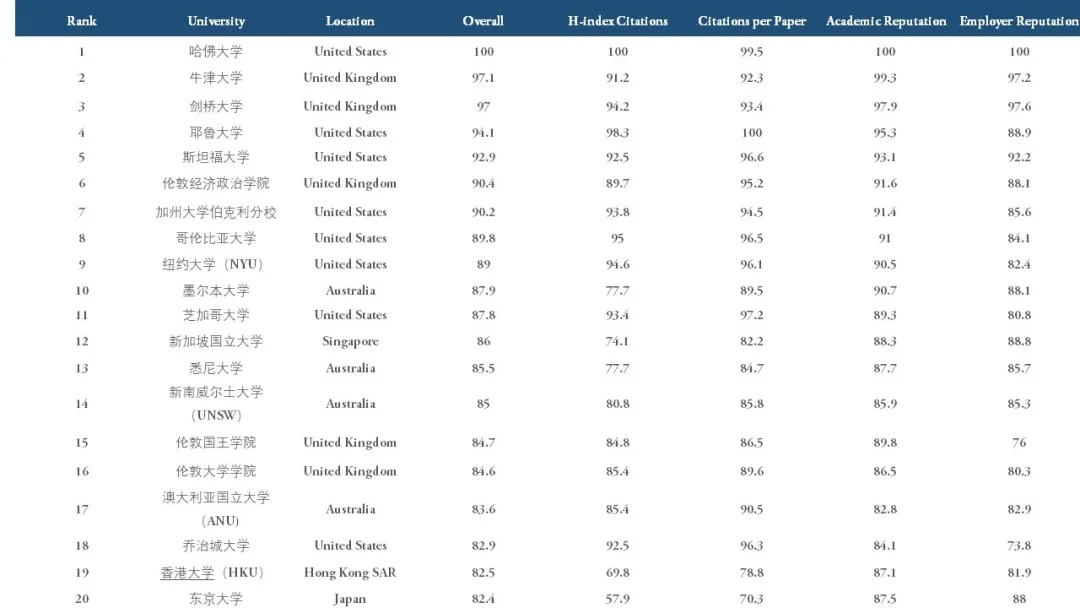Click the Citations per Paper header

point(751,21)
